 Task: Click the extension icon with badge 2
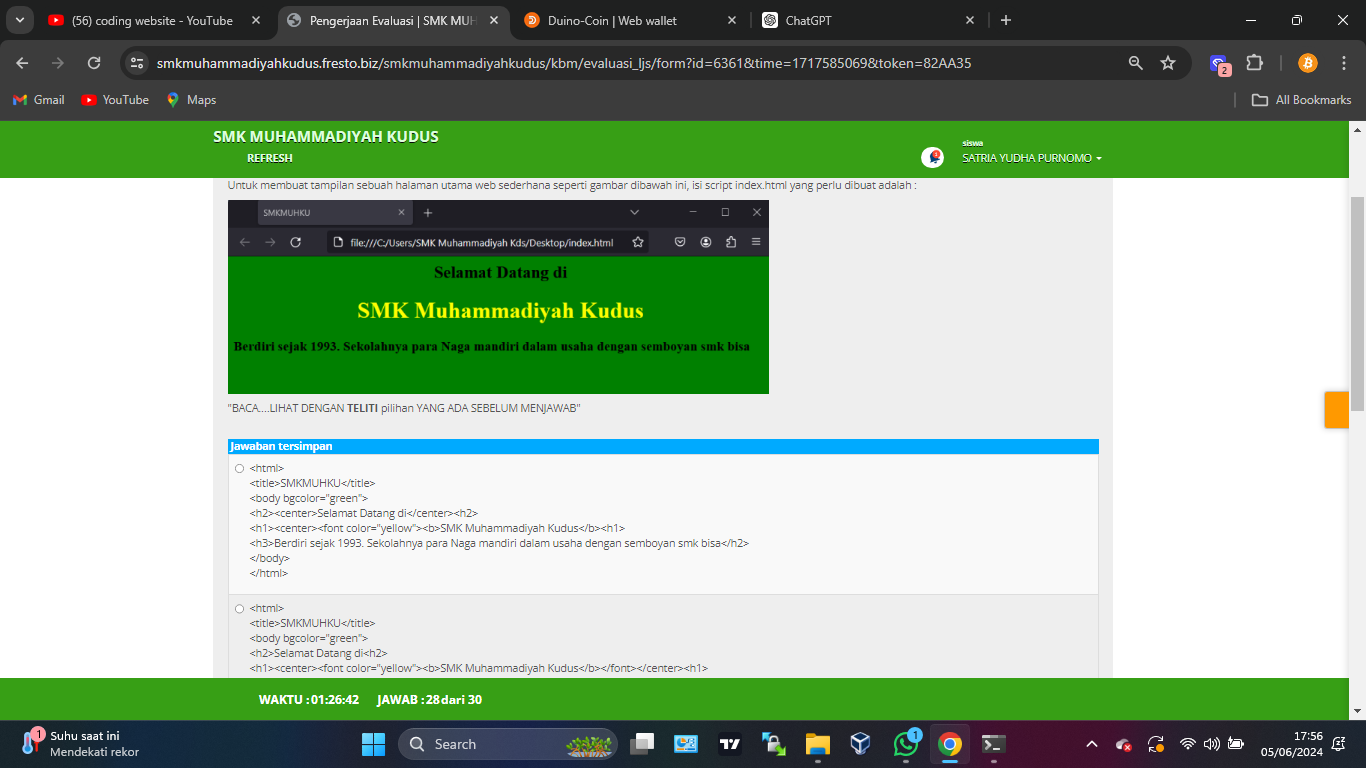point(1219,64)
